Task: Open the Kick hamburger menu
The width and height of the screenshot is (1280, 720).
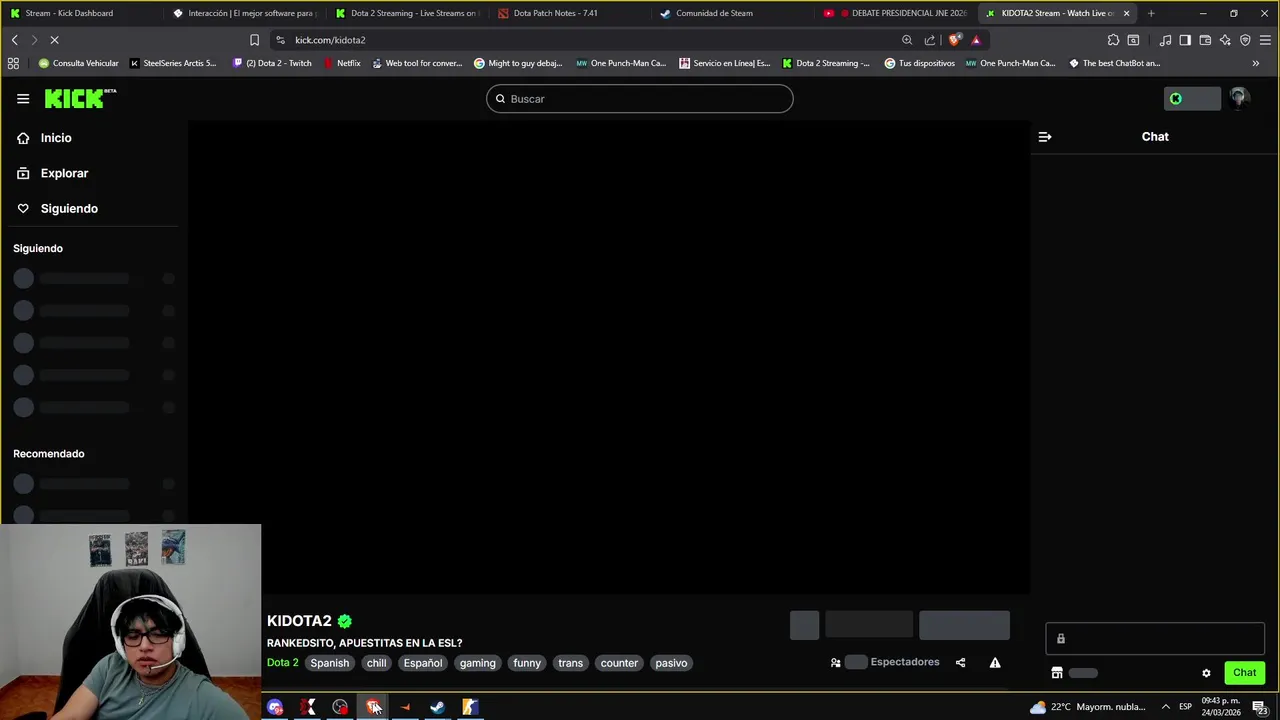Action: coord(23,99)
